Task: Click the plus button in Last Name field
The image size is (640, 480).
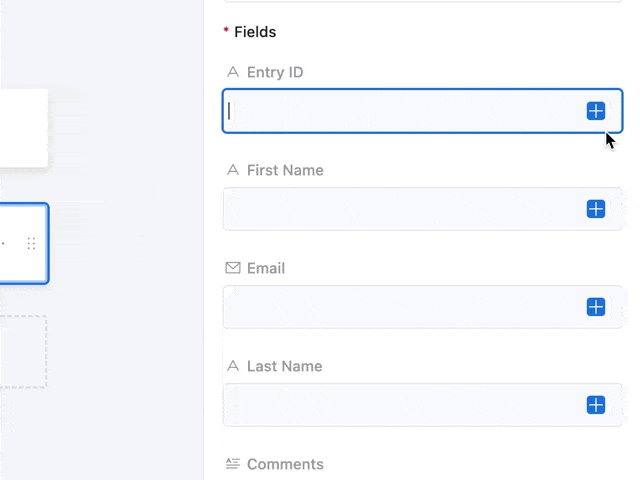Action: pos(596,405)
